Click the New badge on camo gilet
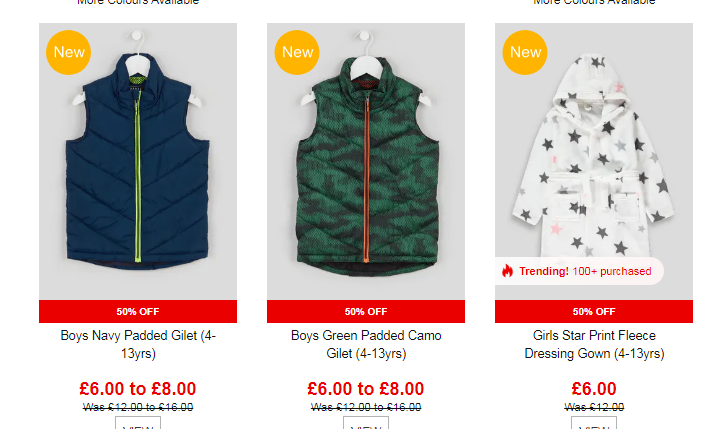This screenshot has width=712, height=429. click(297, 52)
